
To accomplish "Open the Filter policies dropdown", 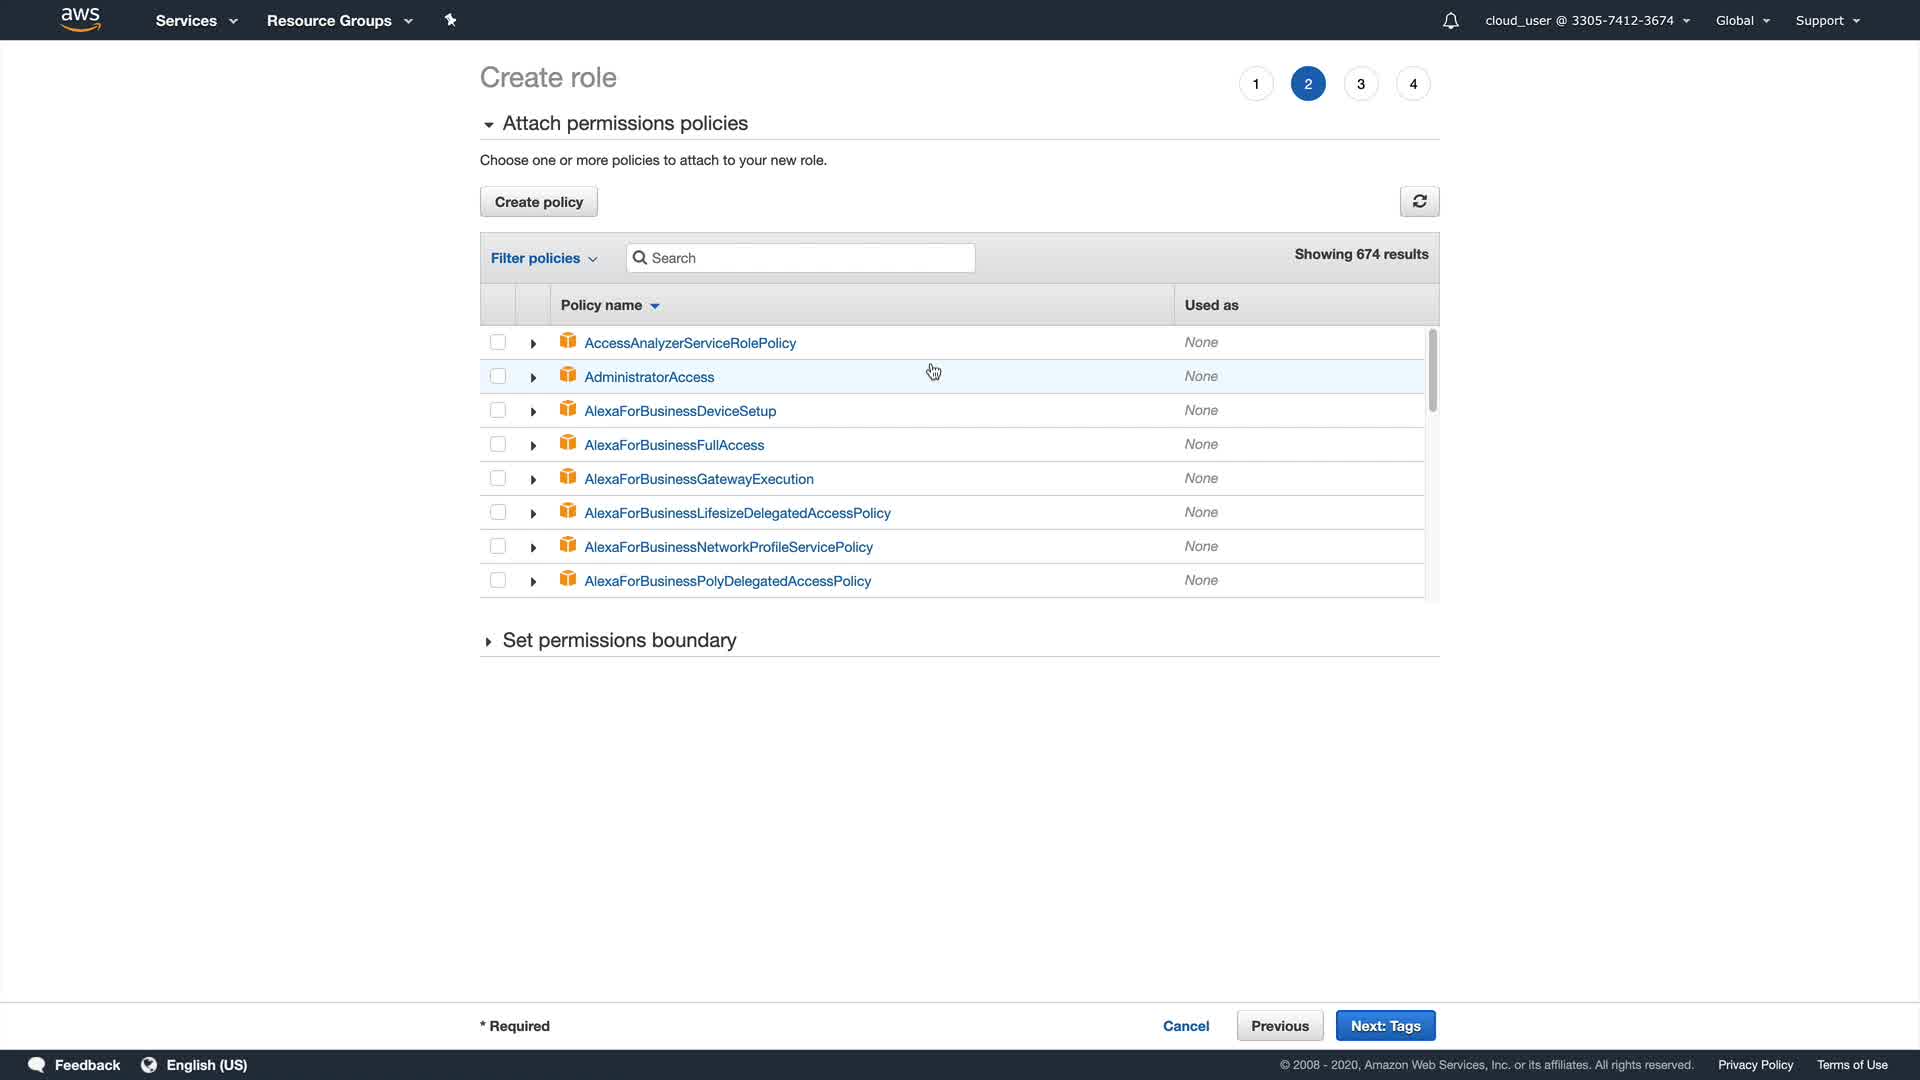I will click(543, 258).
